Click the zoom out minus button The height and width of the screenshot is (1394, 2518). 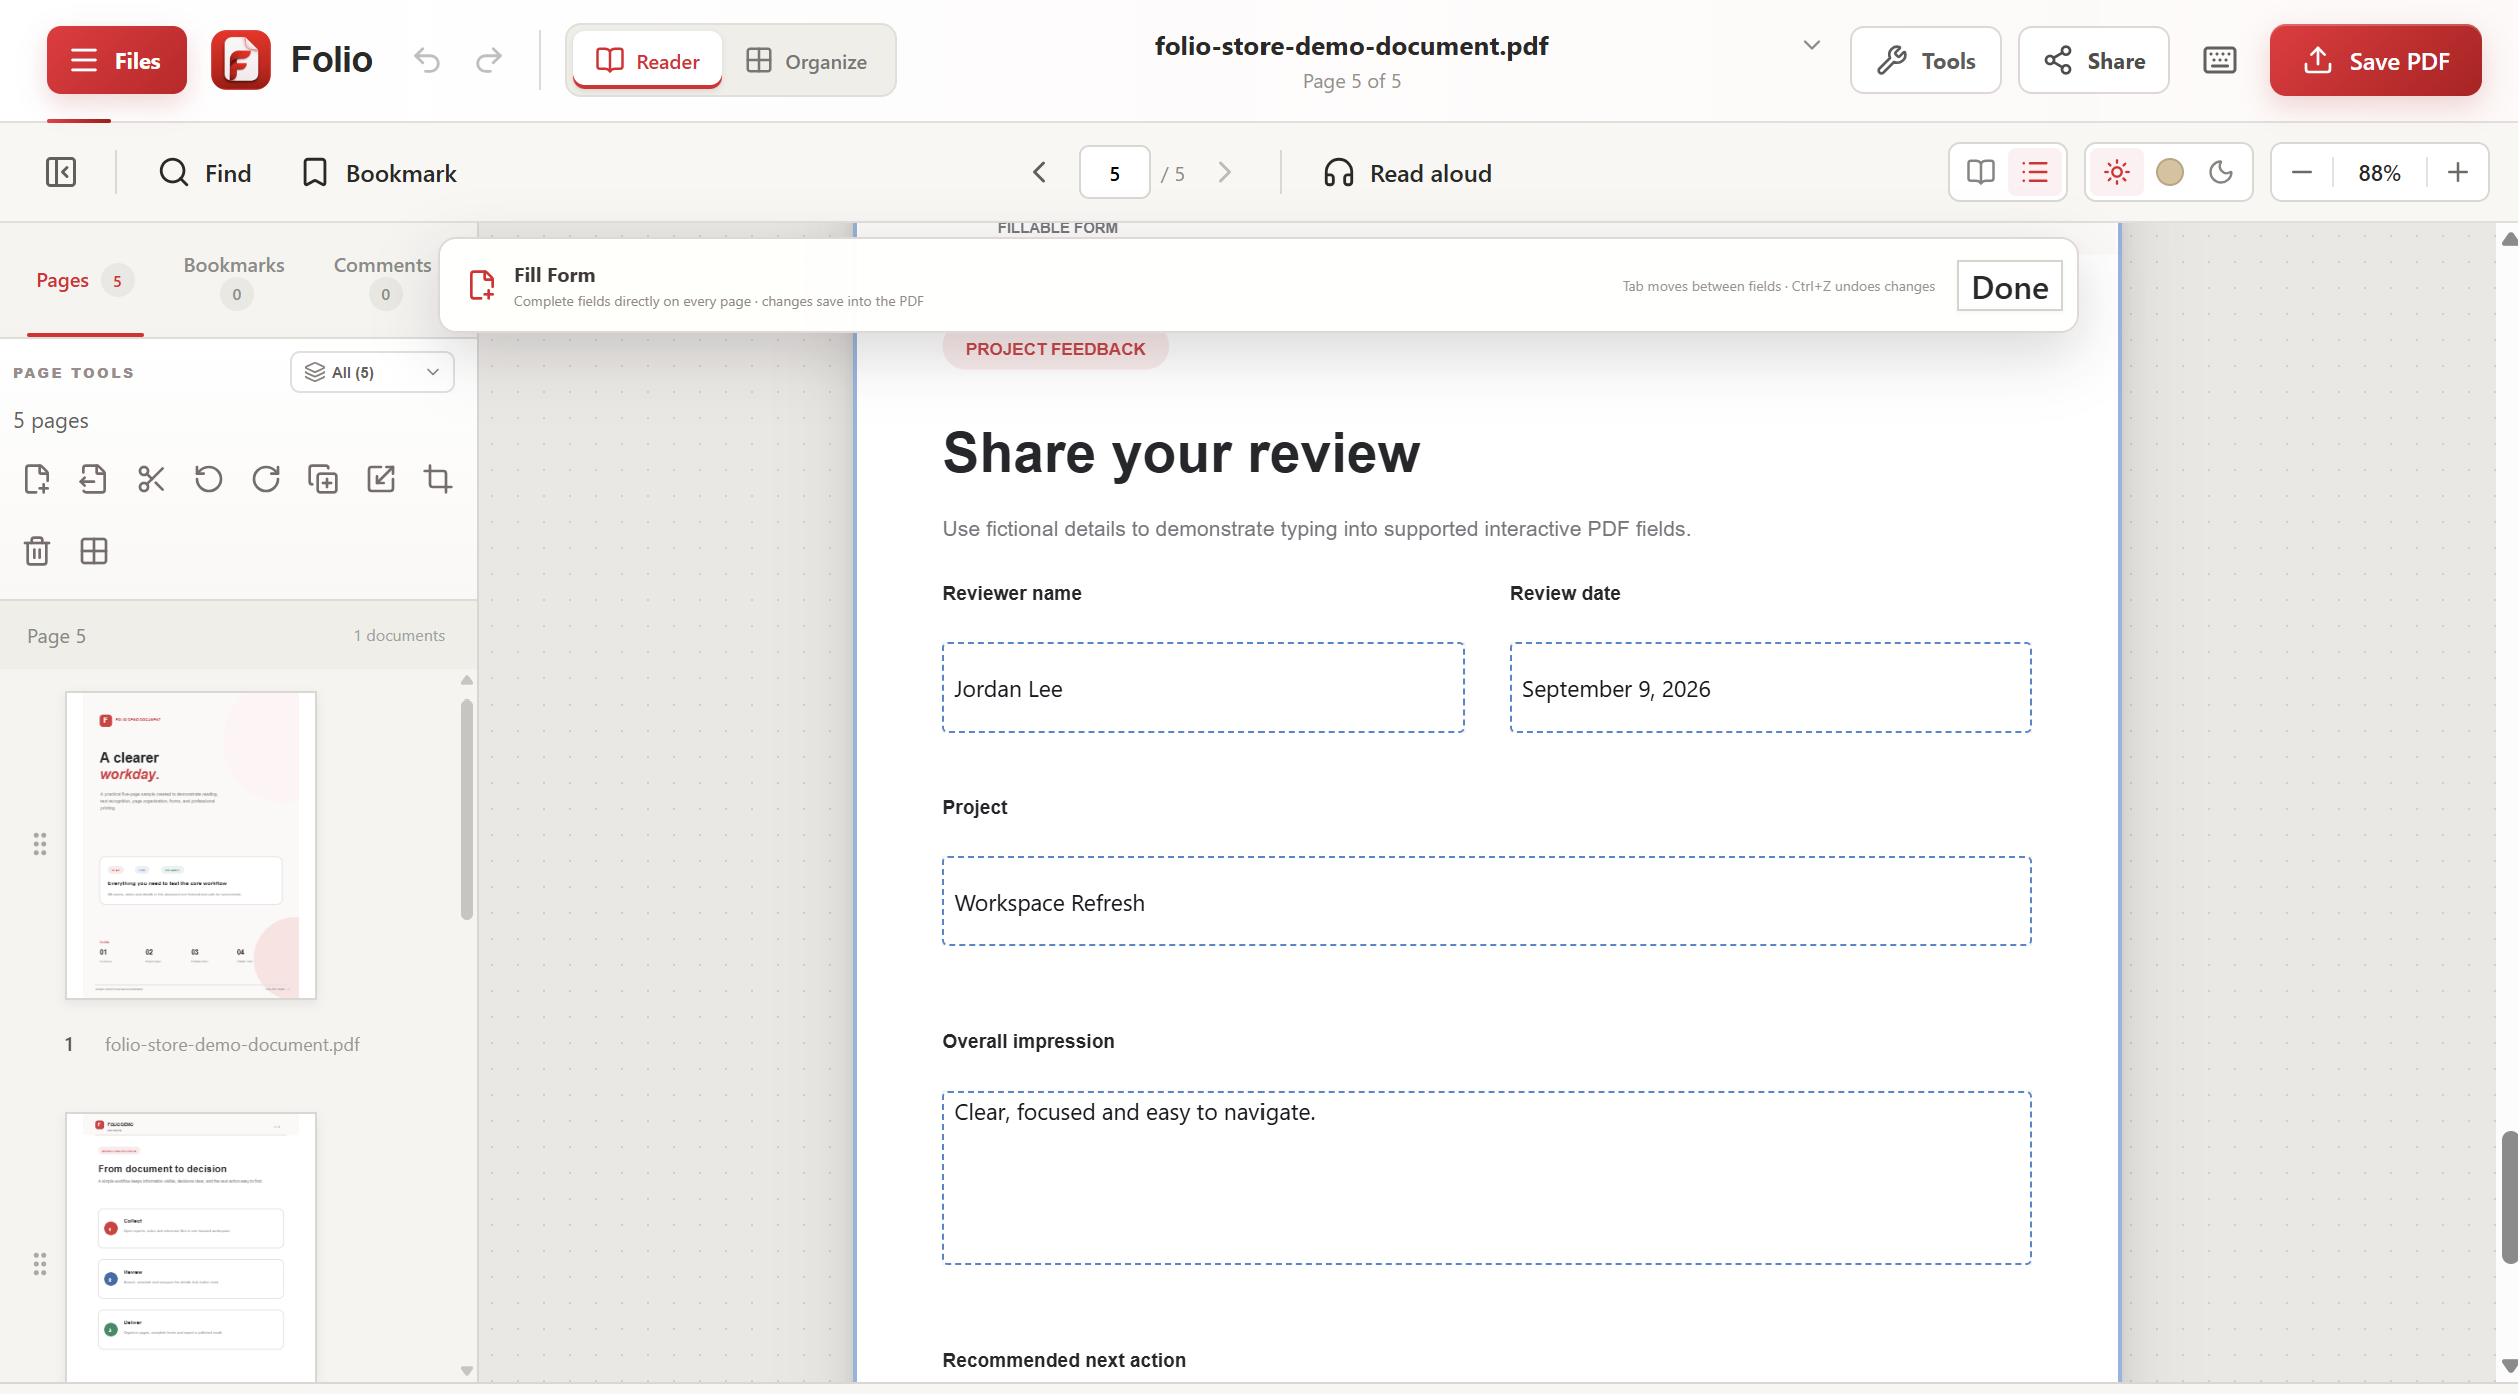point(2301,172)
